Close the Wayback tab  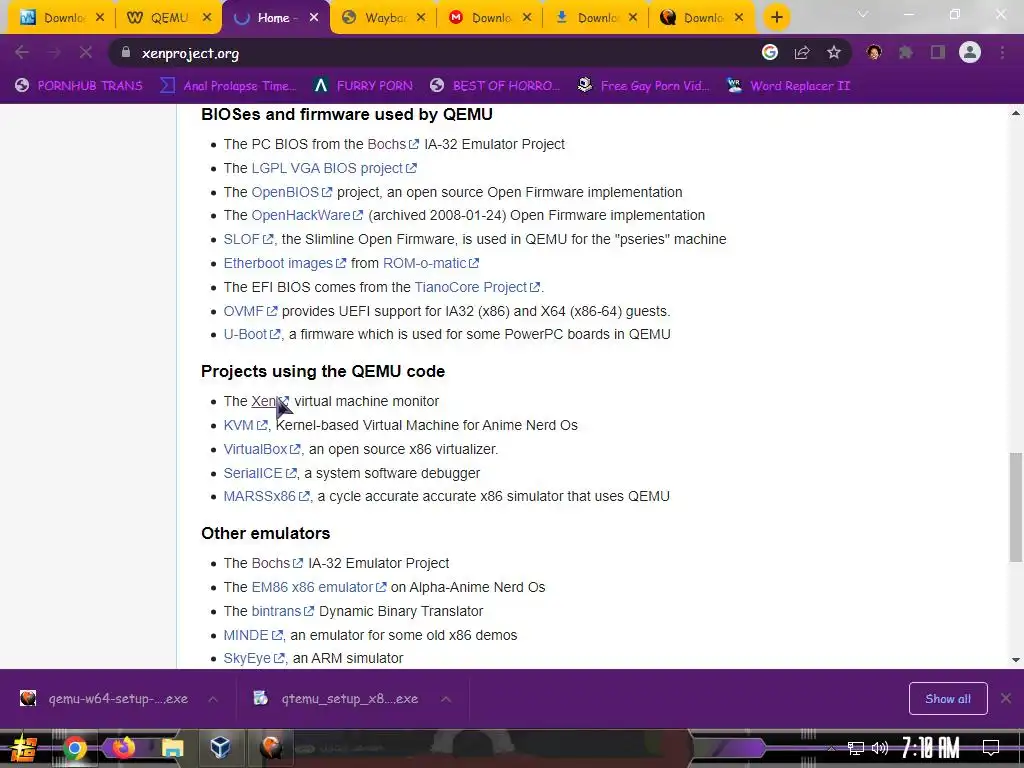pyautogui.click(x=421, y=18)
